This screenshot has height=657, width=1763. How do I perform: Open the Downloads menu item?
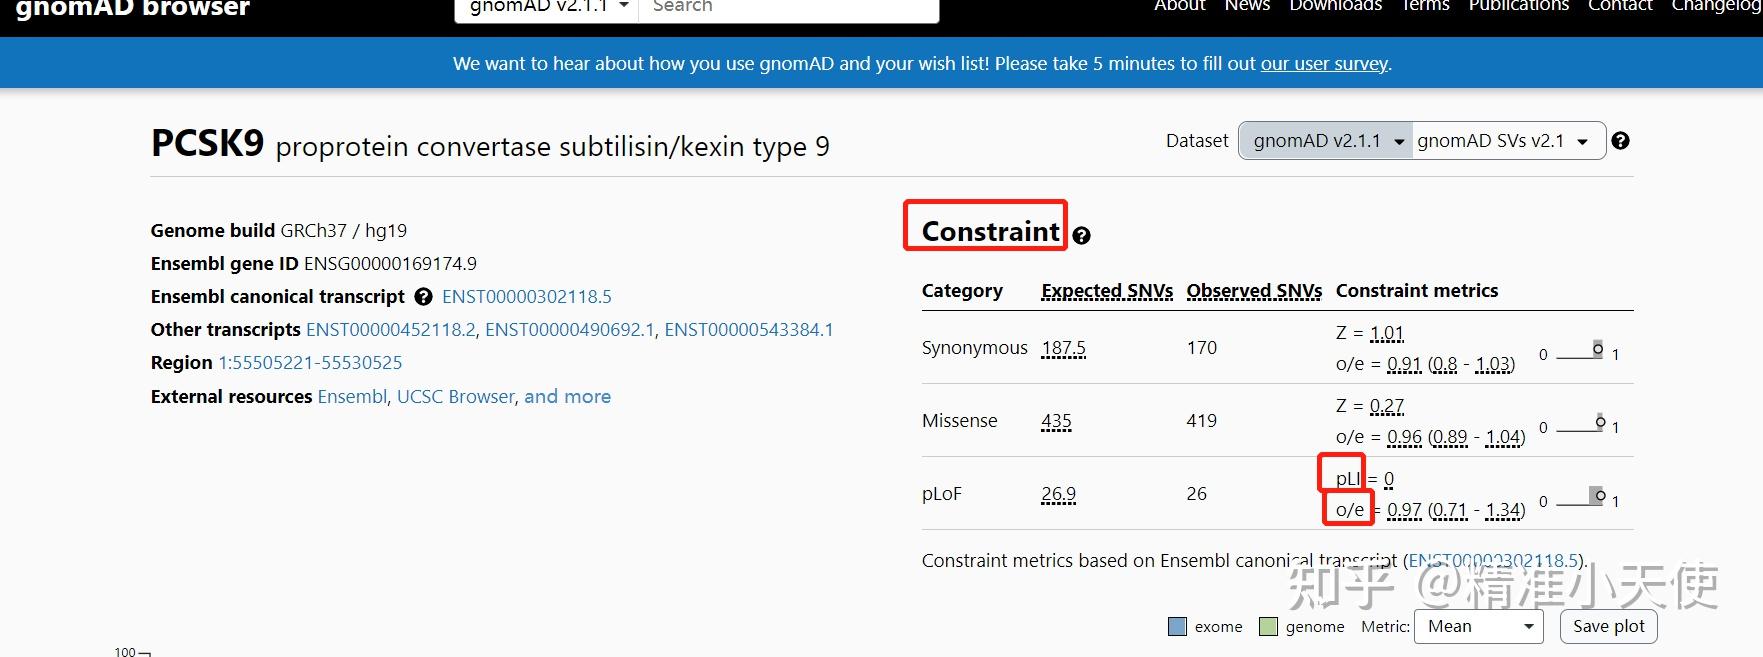click(1335, 6)
